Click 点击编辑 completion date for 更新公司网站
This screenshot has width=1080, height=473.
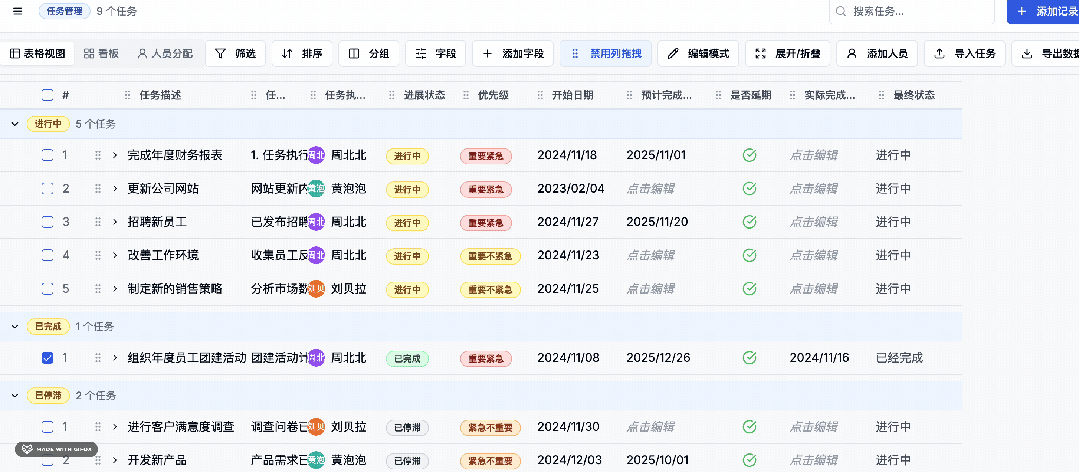(x=650, y=189)
